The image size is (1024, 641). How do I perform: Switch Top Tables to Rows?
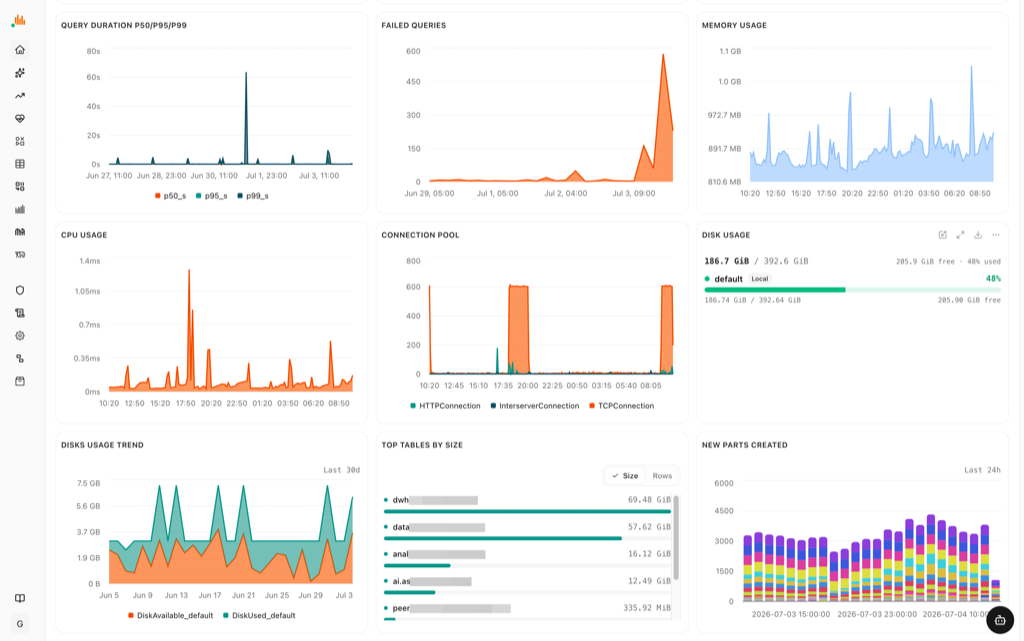click(662, 476)
